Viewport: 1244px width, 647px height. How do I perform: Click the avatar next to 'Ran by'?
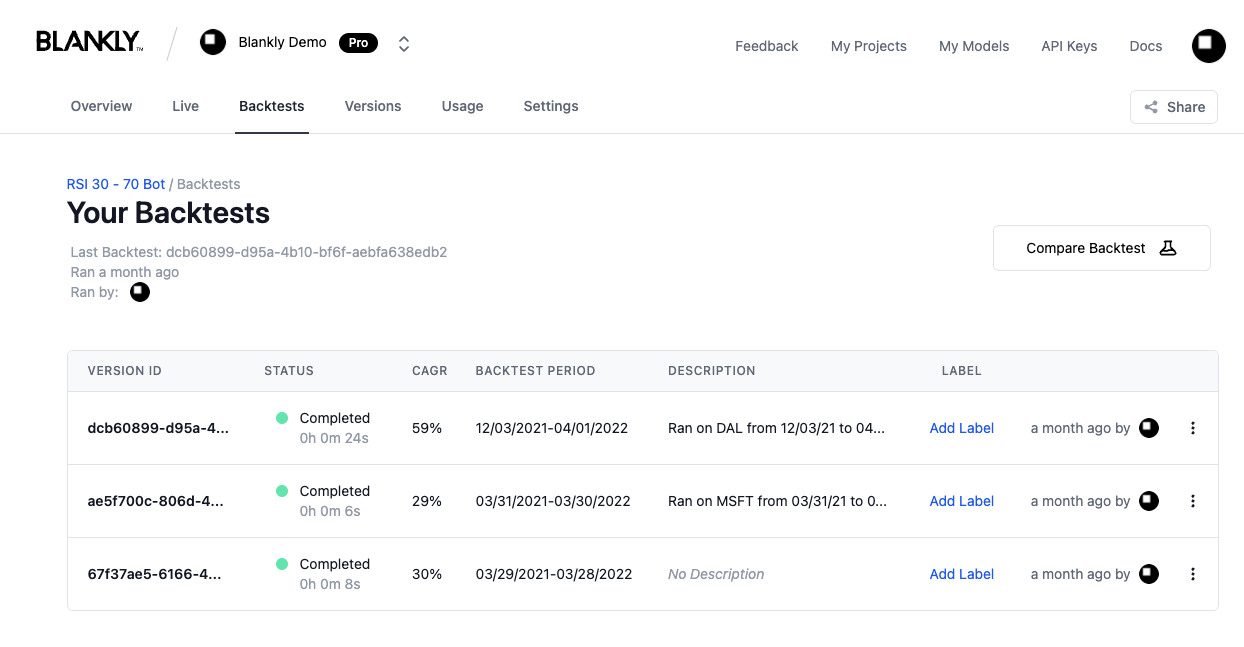tap(140, 292)
